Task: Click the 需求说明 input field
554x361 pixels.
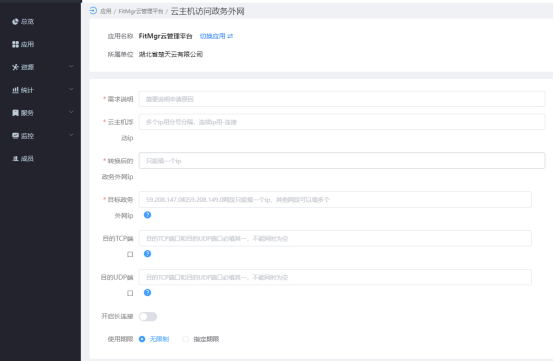Action: click(x=342, y=99)
